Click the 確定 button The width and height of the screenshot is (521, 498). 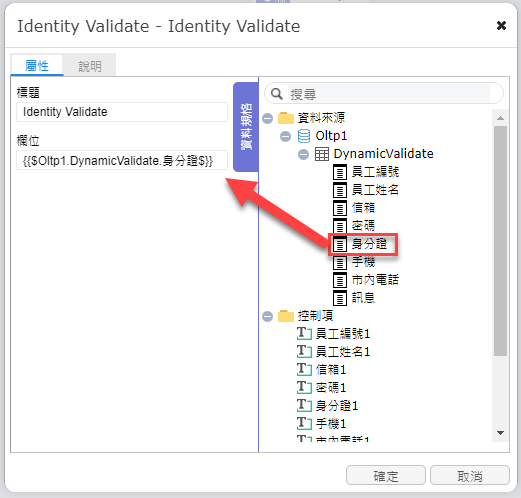tap(386, 476)
